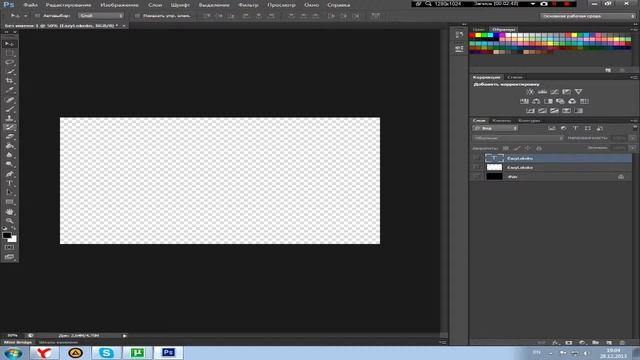Enable the Auto-Select checkbox
The width and height of the screenshot is (640, 360).
point(38,16)
